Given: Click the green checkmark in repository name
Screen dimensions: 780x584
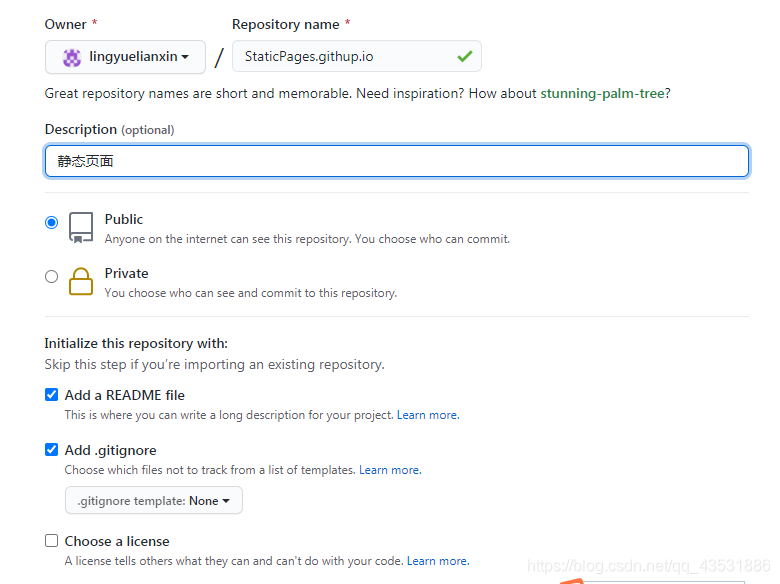Looking at the screenshot, I should [465, 56].
